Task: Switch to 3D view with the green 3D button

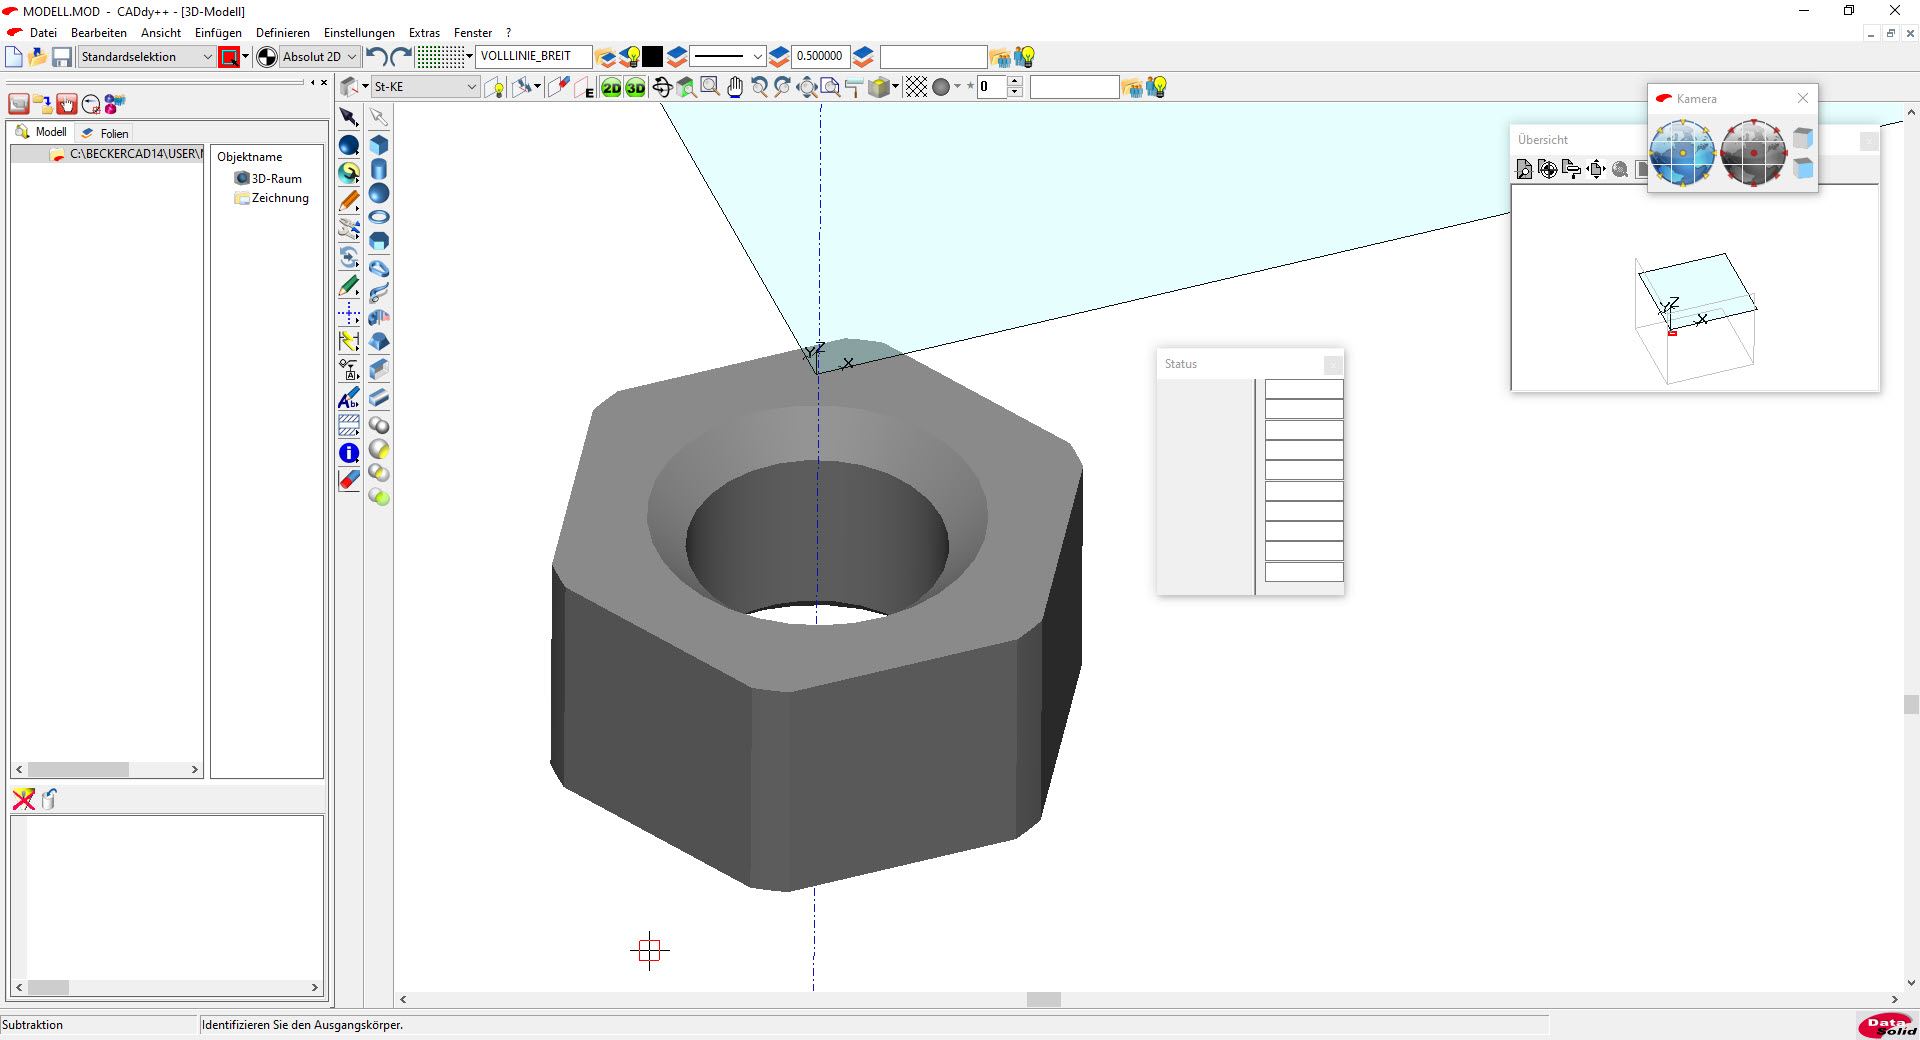Action: pyautogui.click(x=635, y=88)
